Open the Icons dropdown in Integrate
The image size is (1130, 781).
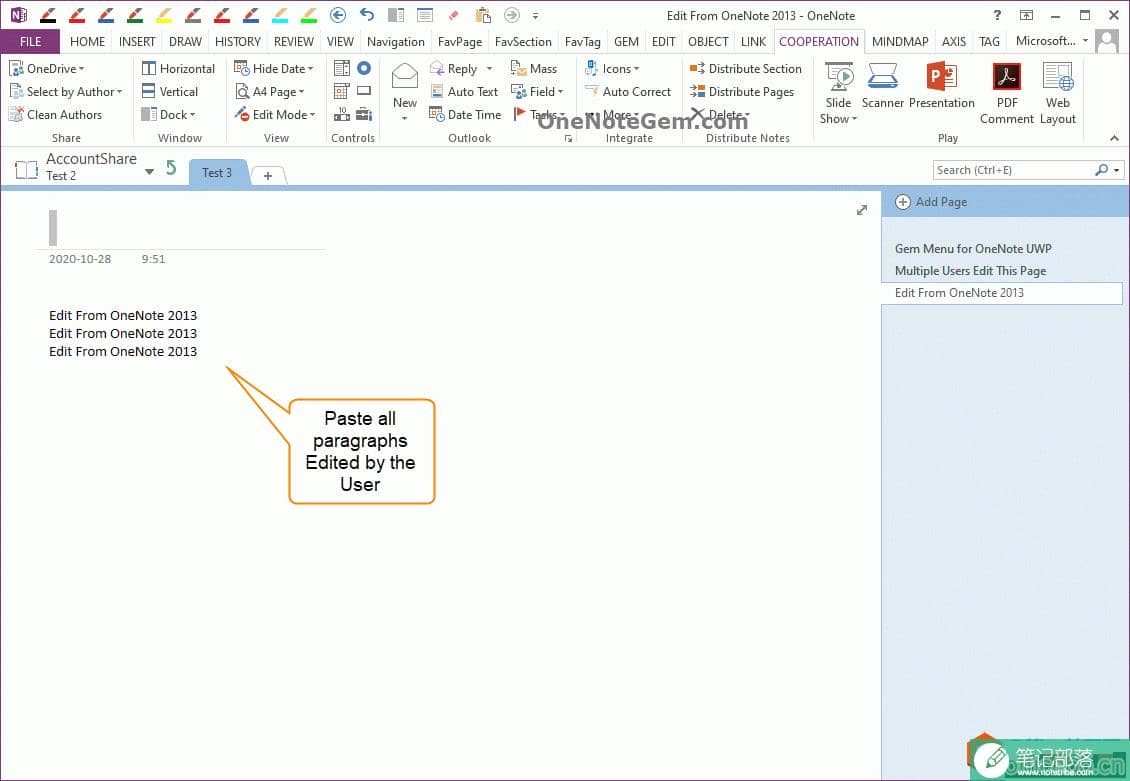(x=612, y=68)
